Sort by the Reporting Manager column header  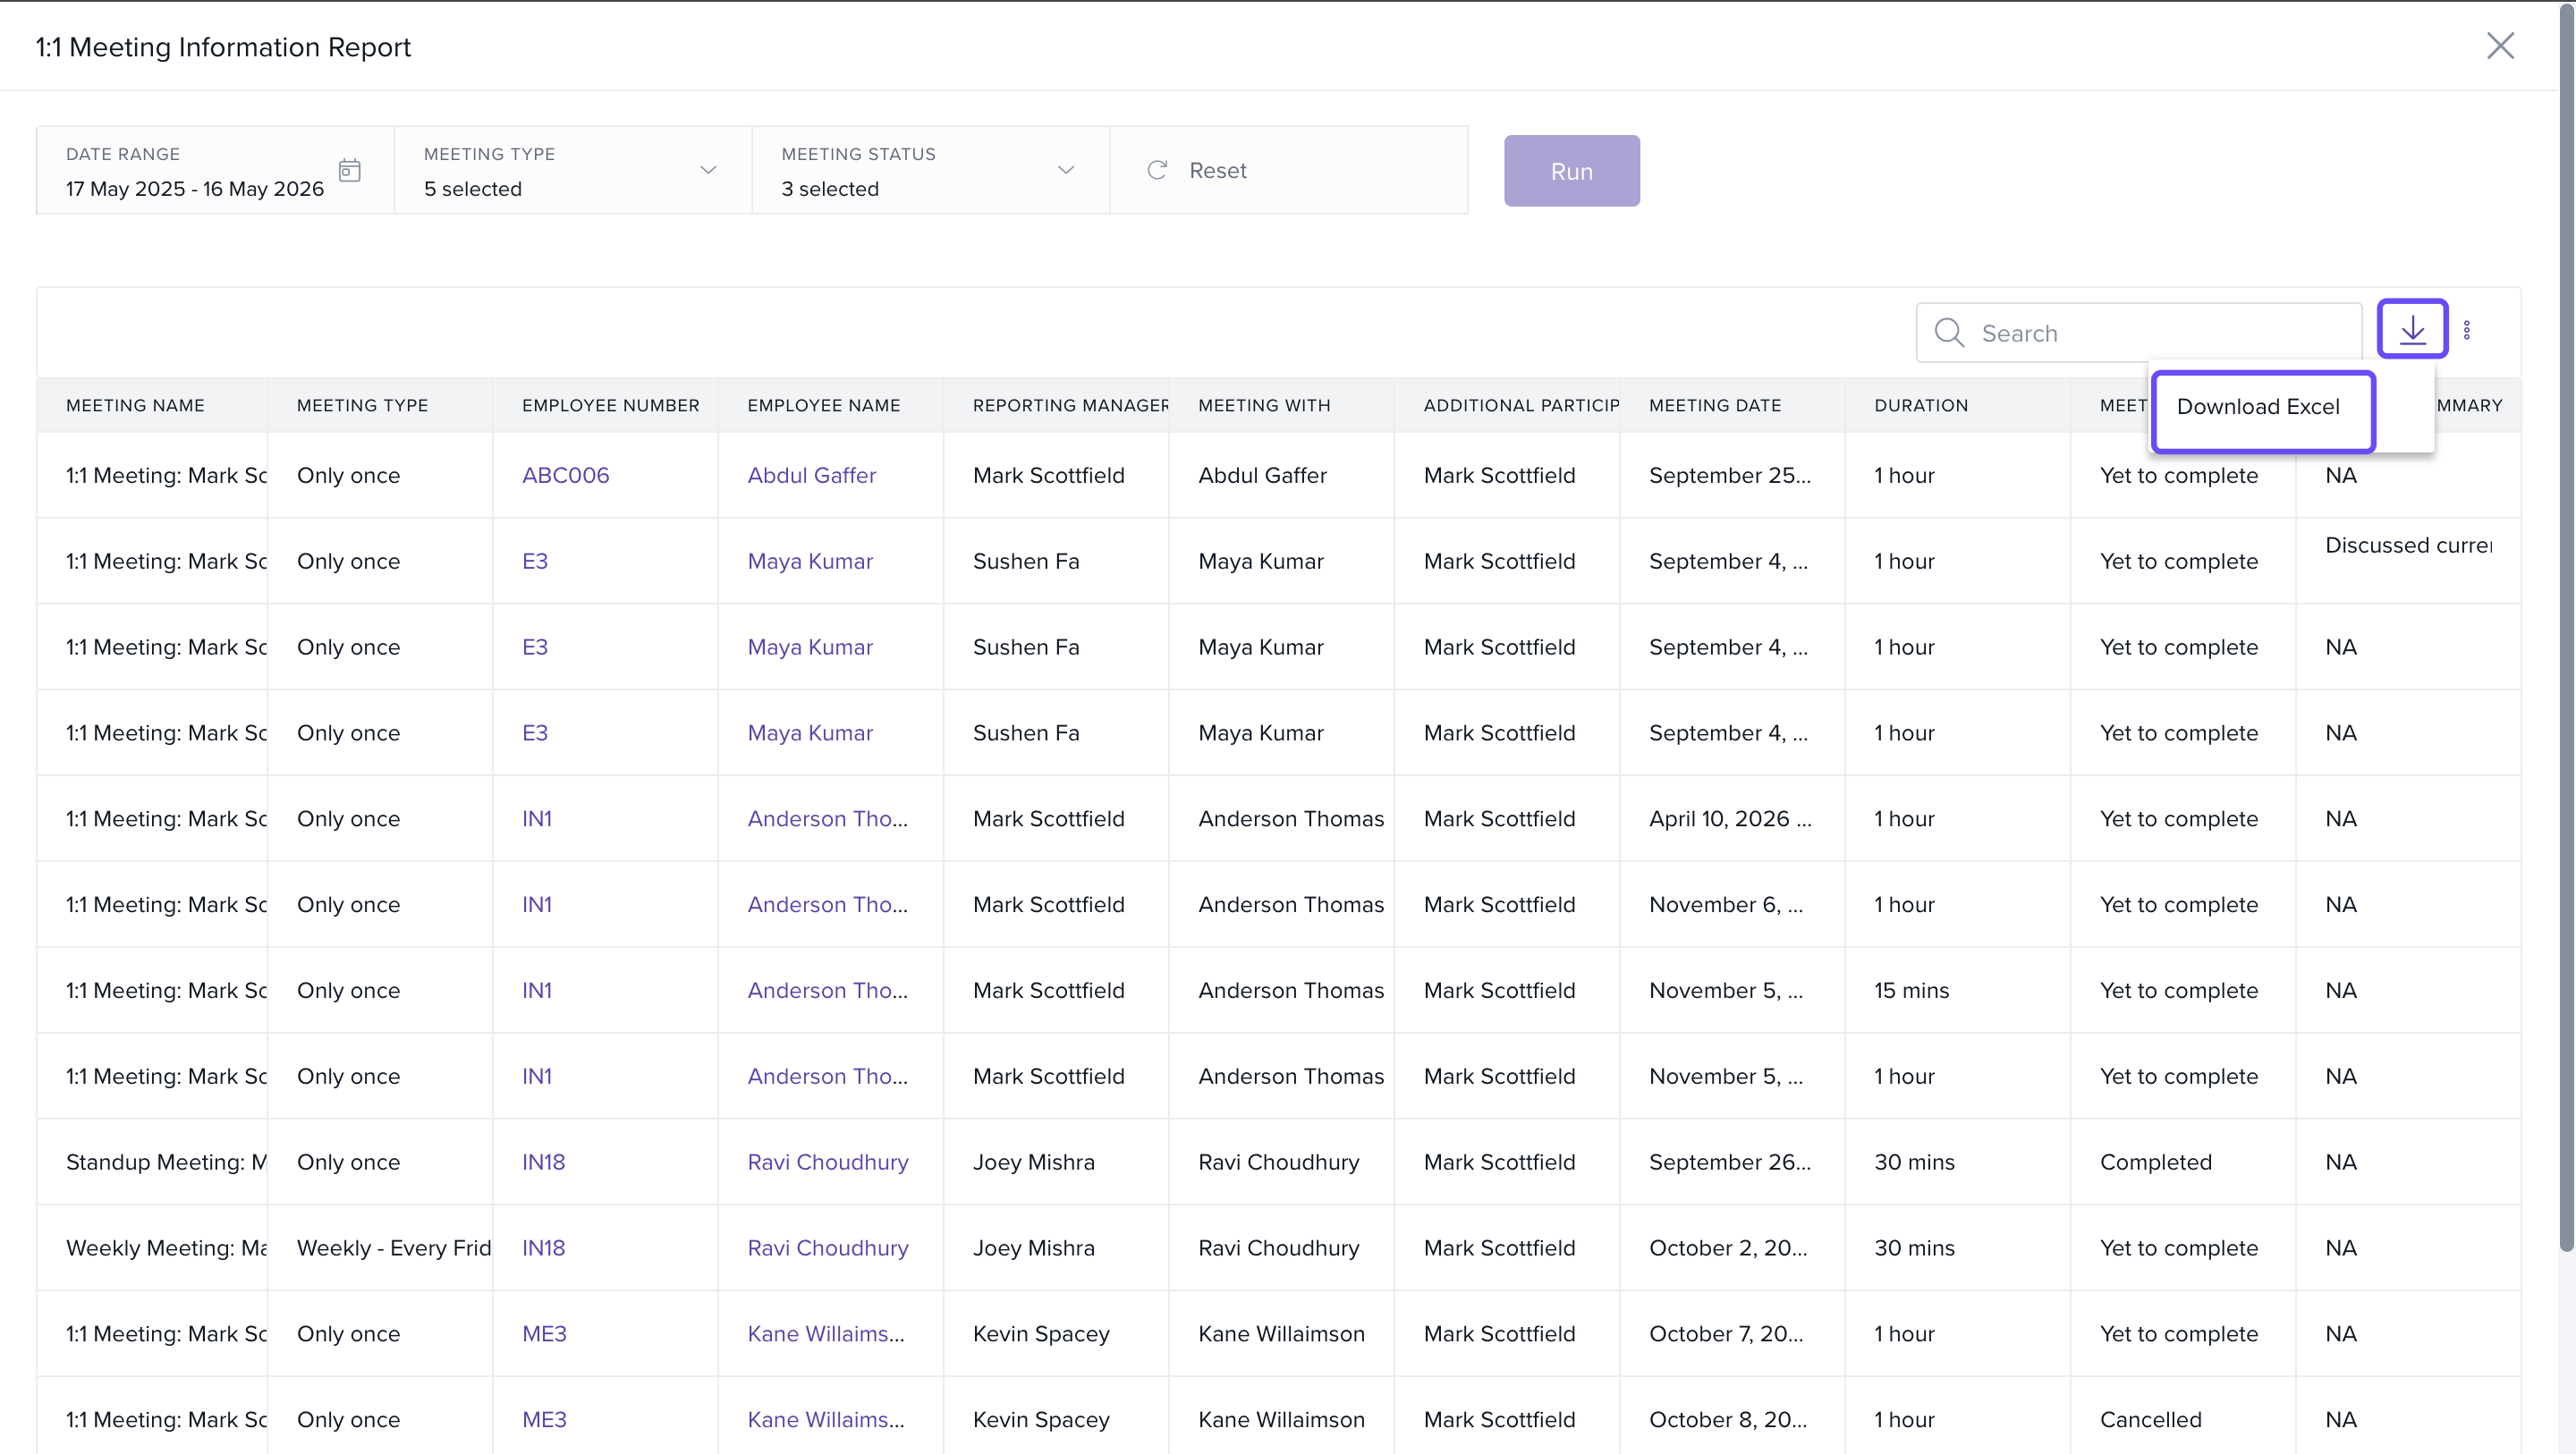click(x=1071, y=405)
